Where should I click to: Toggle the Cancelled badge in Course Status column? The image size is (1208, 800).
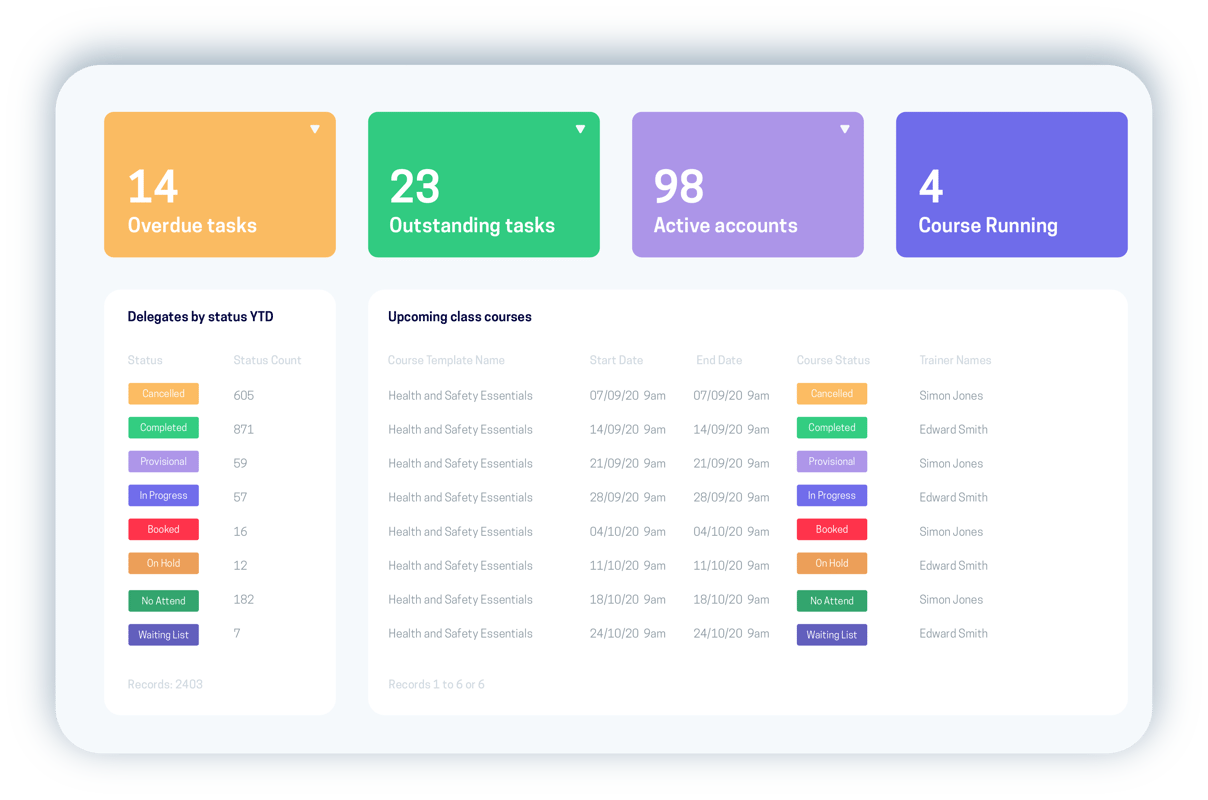[x=831, y=393]
